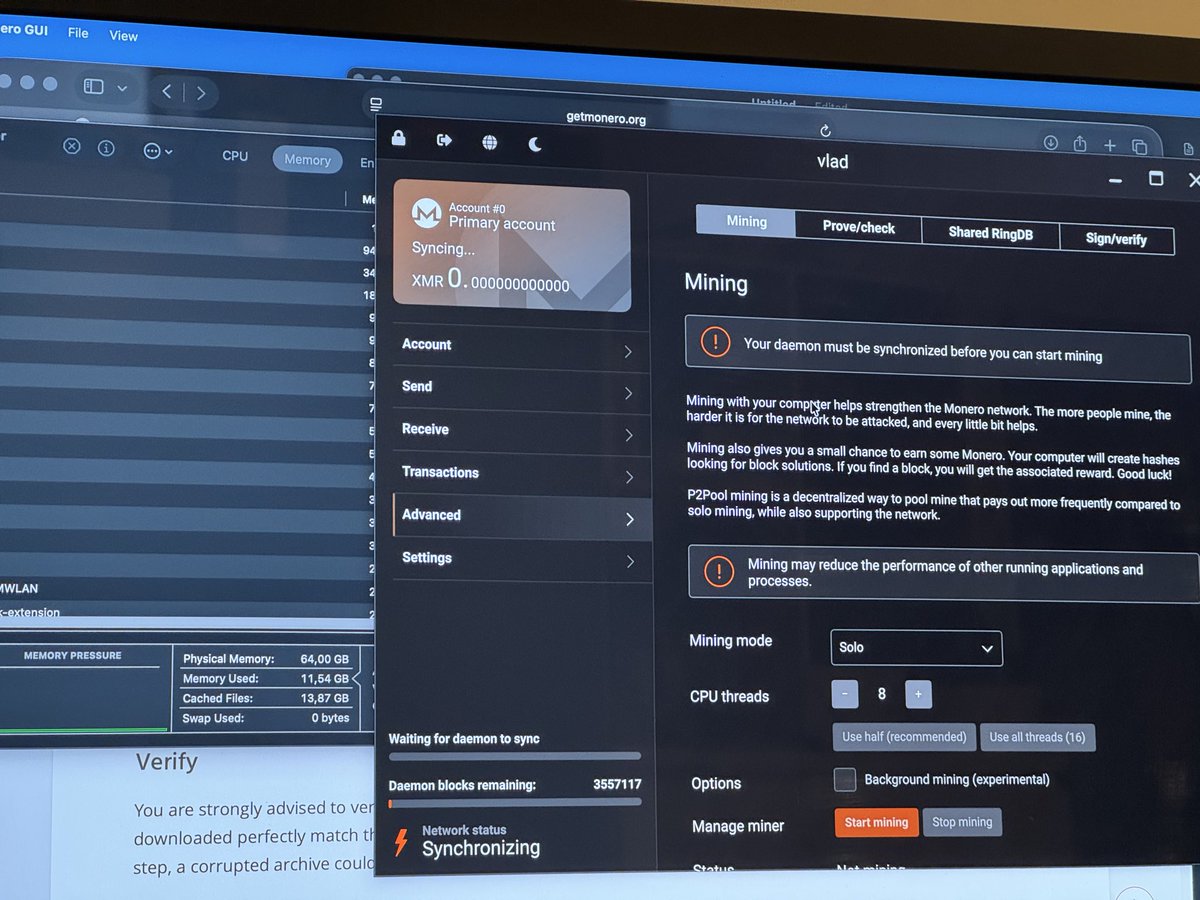Image resolution: width=1200 pixels, height=900 pixels.
Task: Open Activity Monitor more options ellipsis menu
Action: 157,151
